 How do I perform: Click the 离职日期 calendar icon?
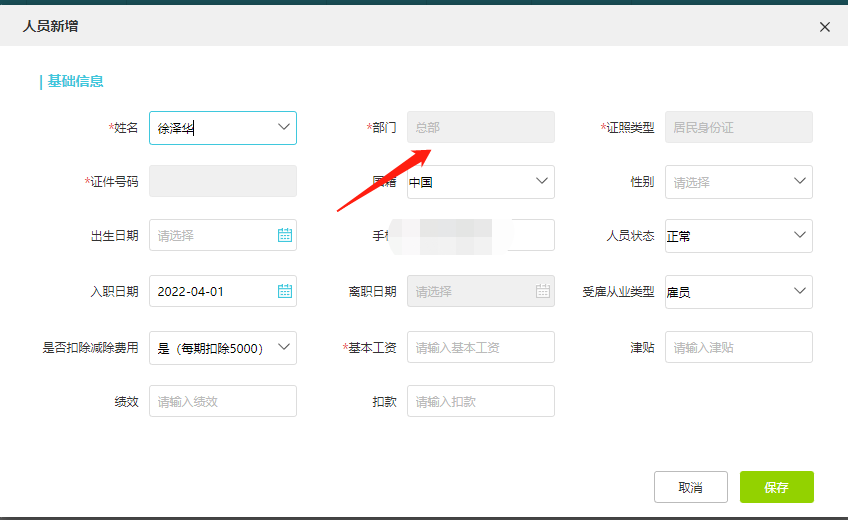pos(542,291)
